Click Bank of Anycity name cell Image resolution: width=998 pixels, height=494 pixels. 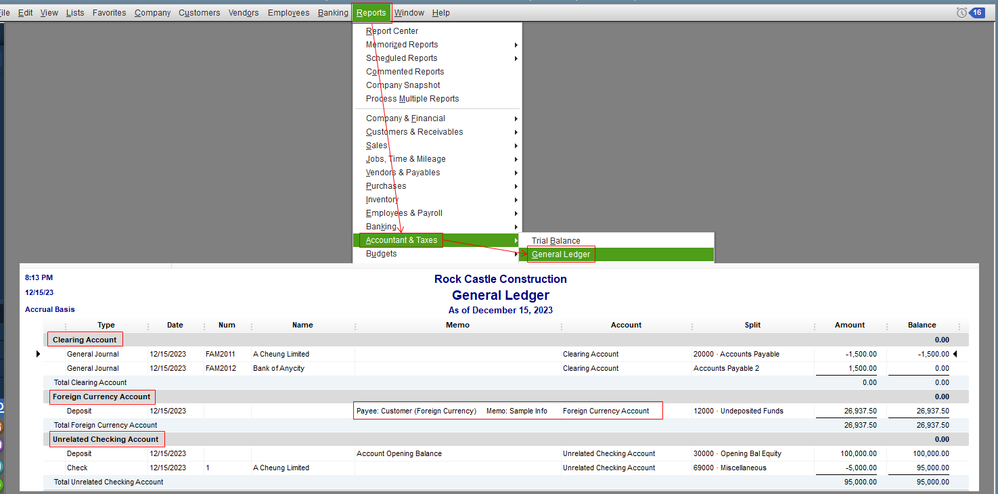click(278, 368)
